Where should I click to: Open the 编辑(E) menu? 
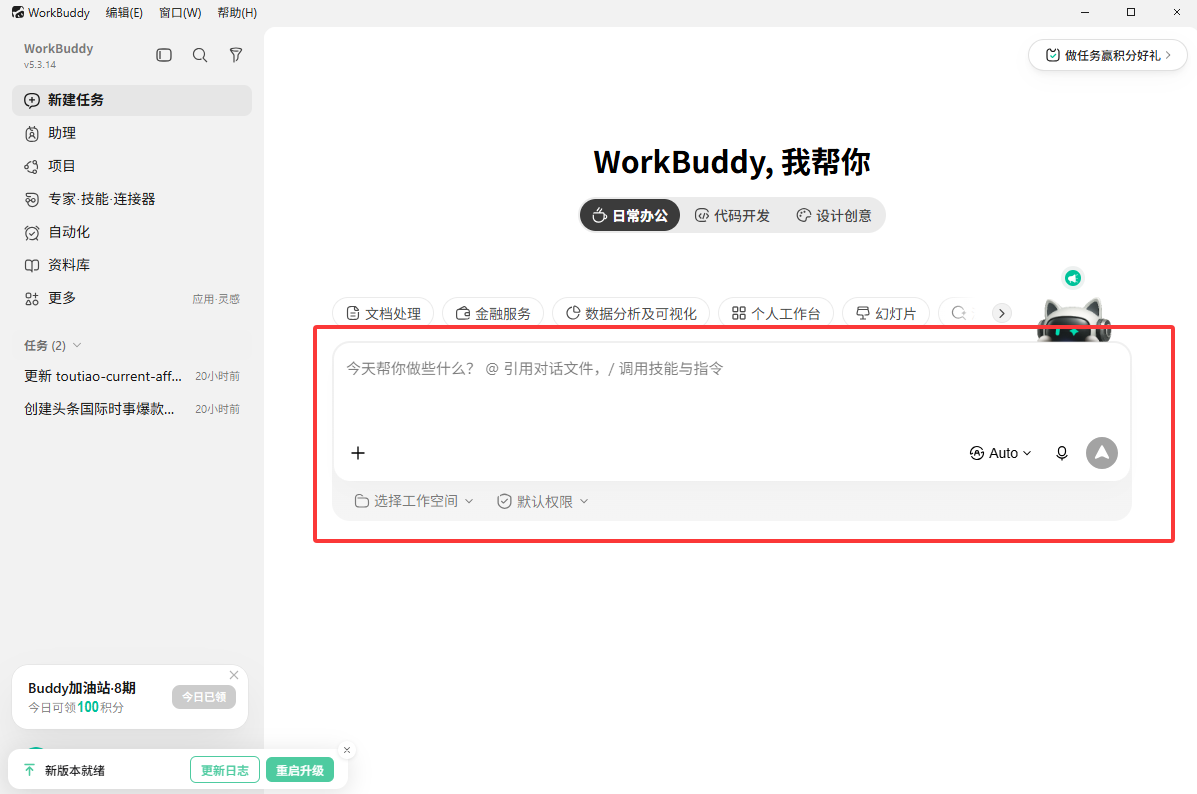124,12
